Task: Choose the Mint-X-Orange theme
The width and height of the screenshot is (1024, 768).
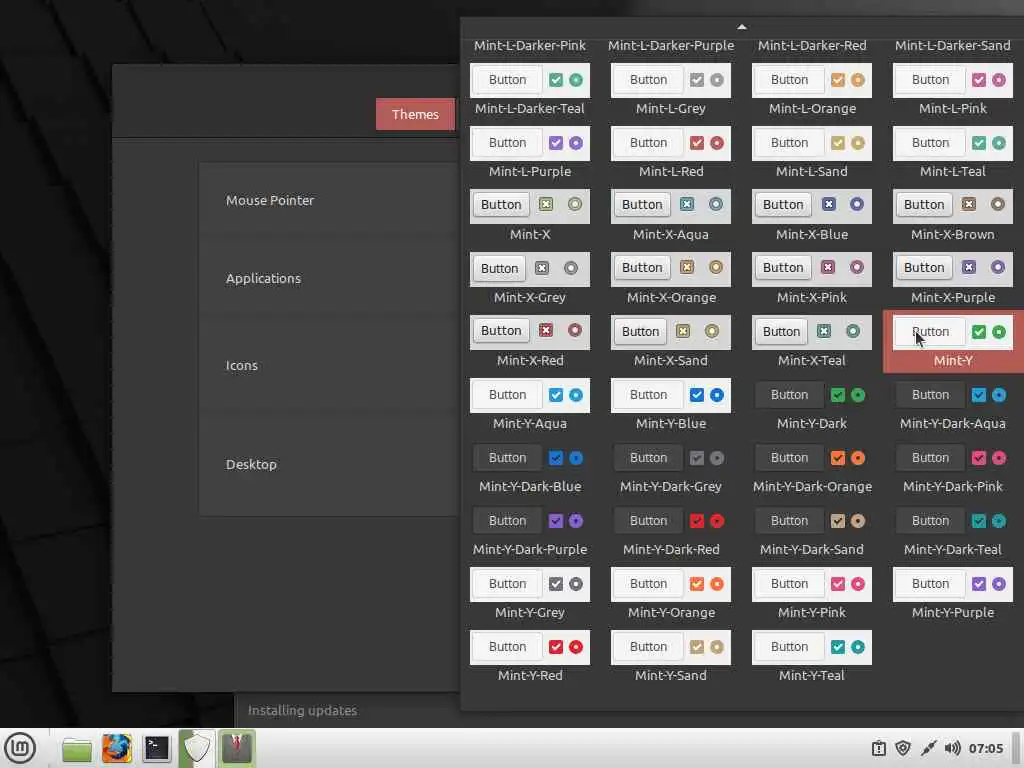Action: pyautogui.click(x=671, y=279)
